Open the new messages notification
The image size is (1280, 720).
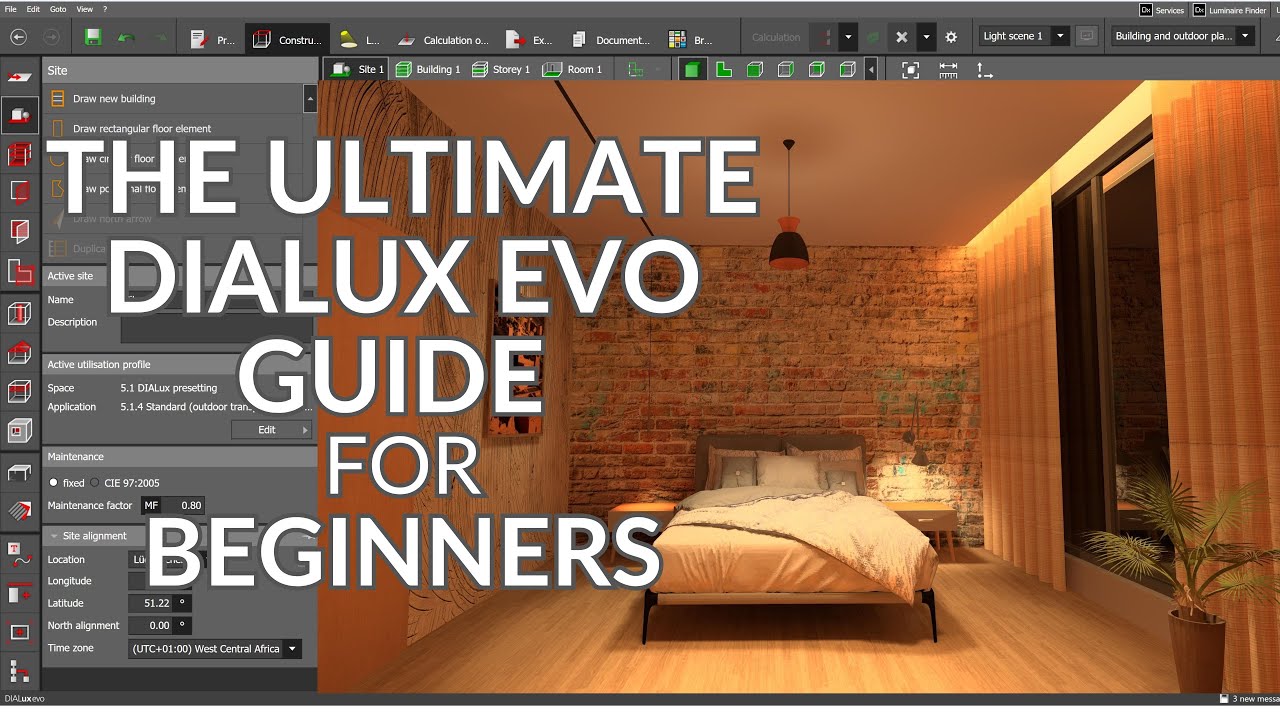[x=1248, y=699]
